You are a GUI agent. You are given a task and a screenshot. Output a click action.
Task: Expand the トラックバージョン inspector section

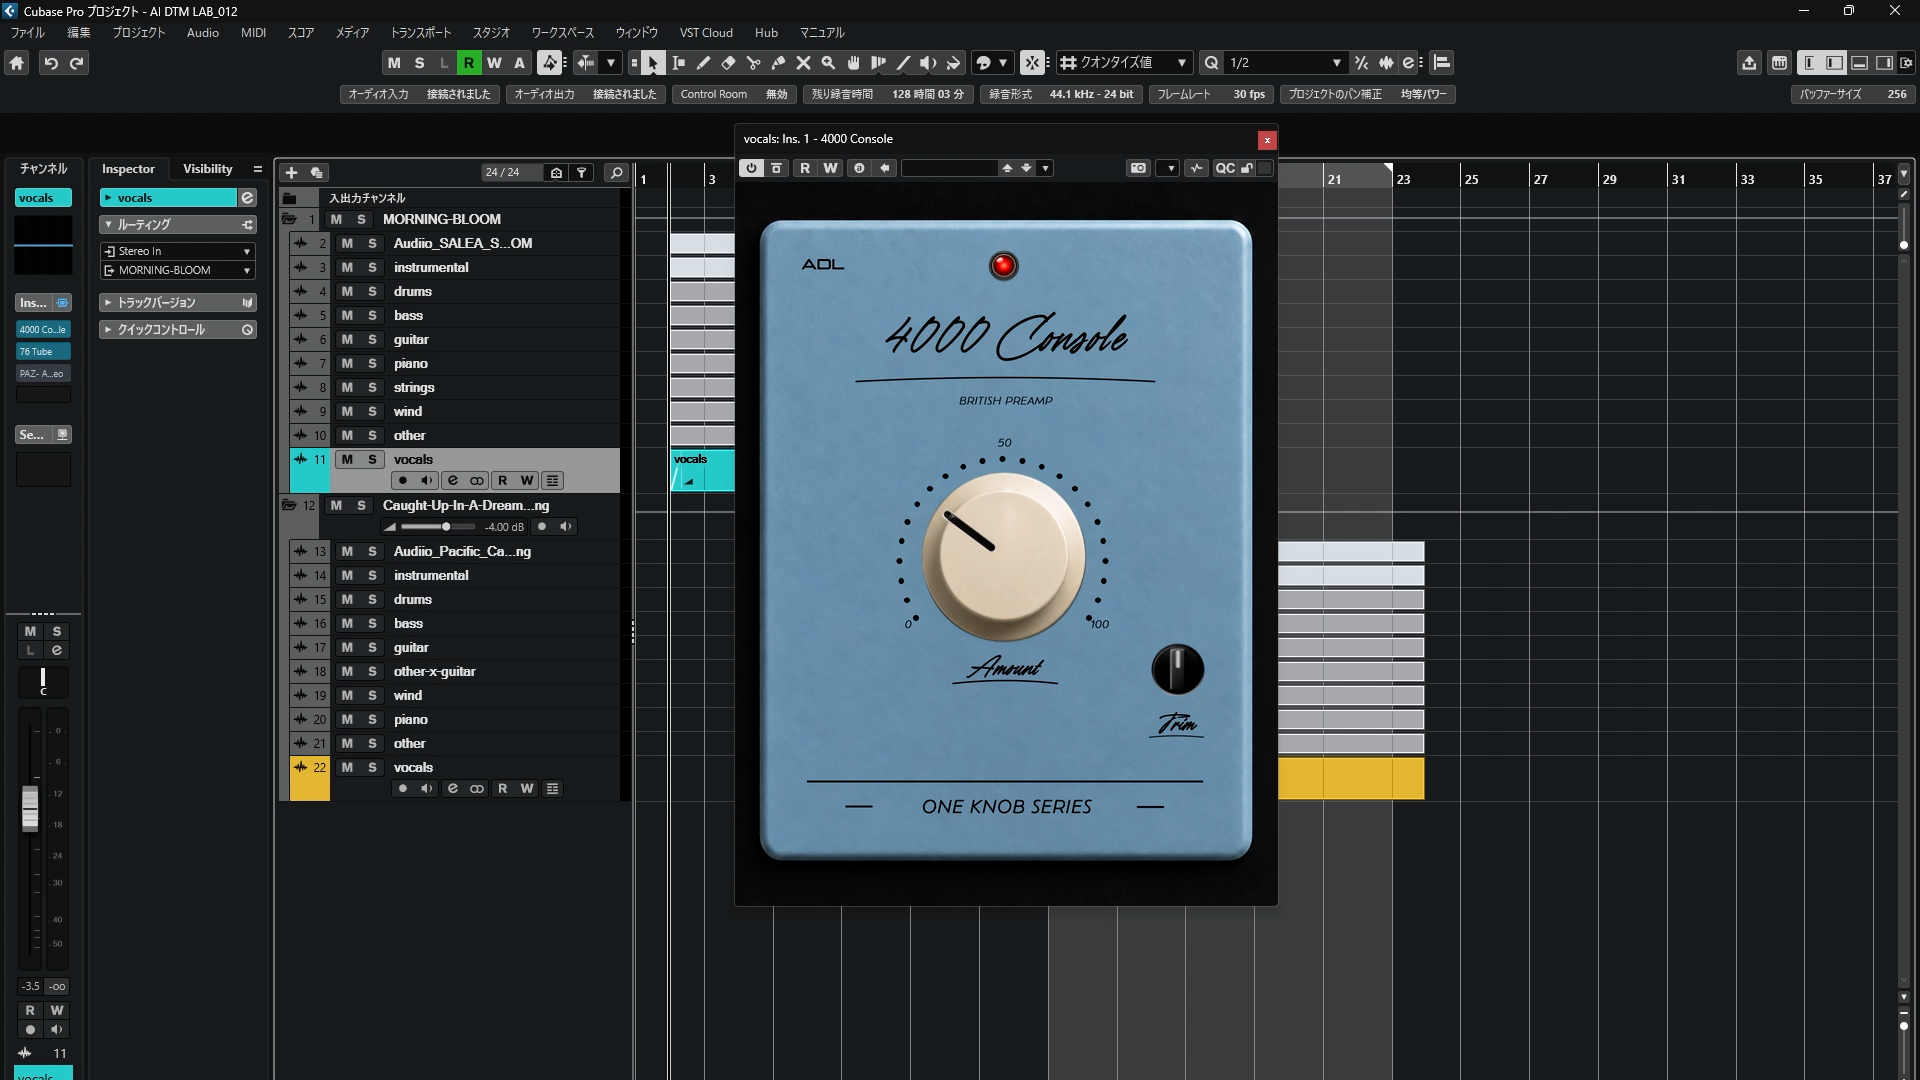[x=177, y=302]
